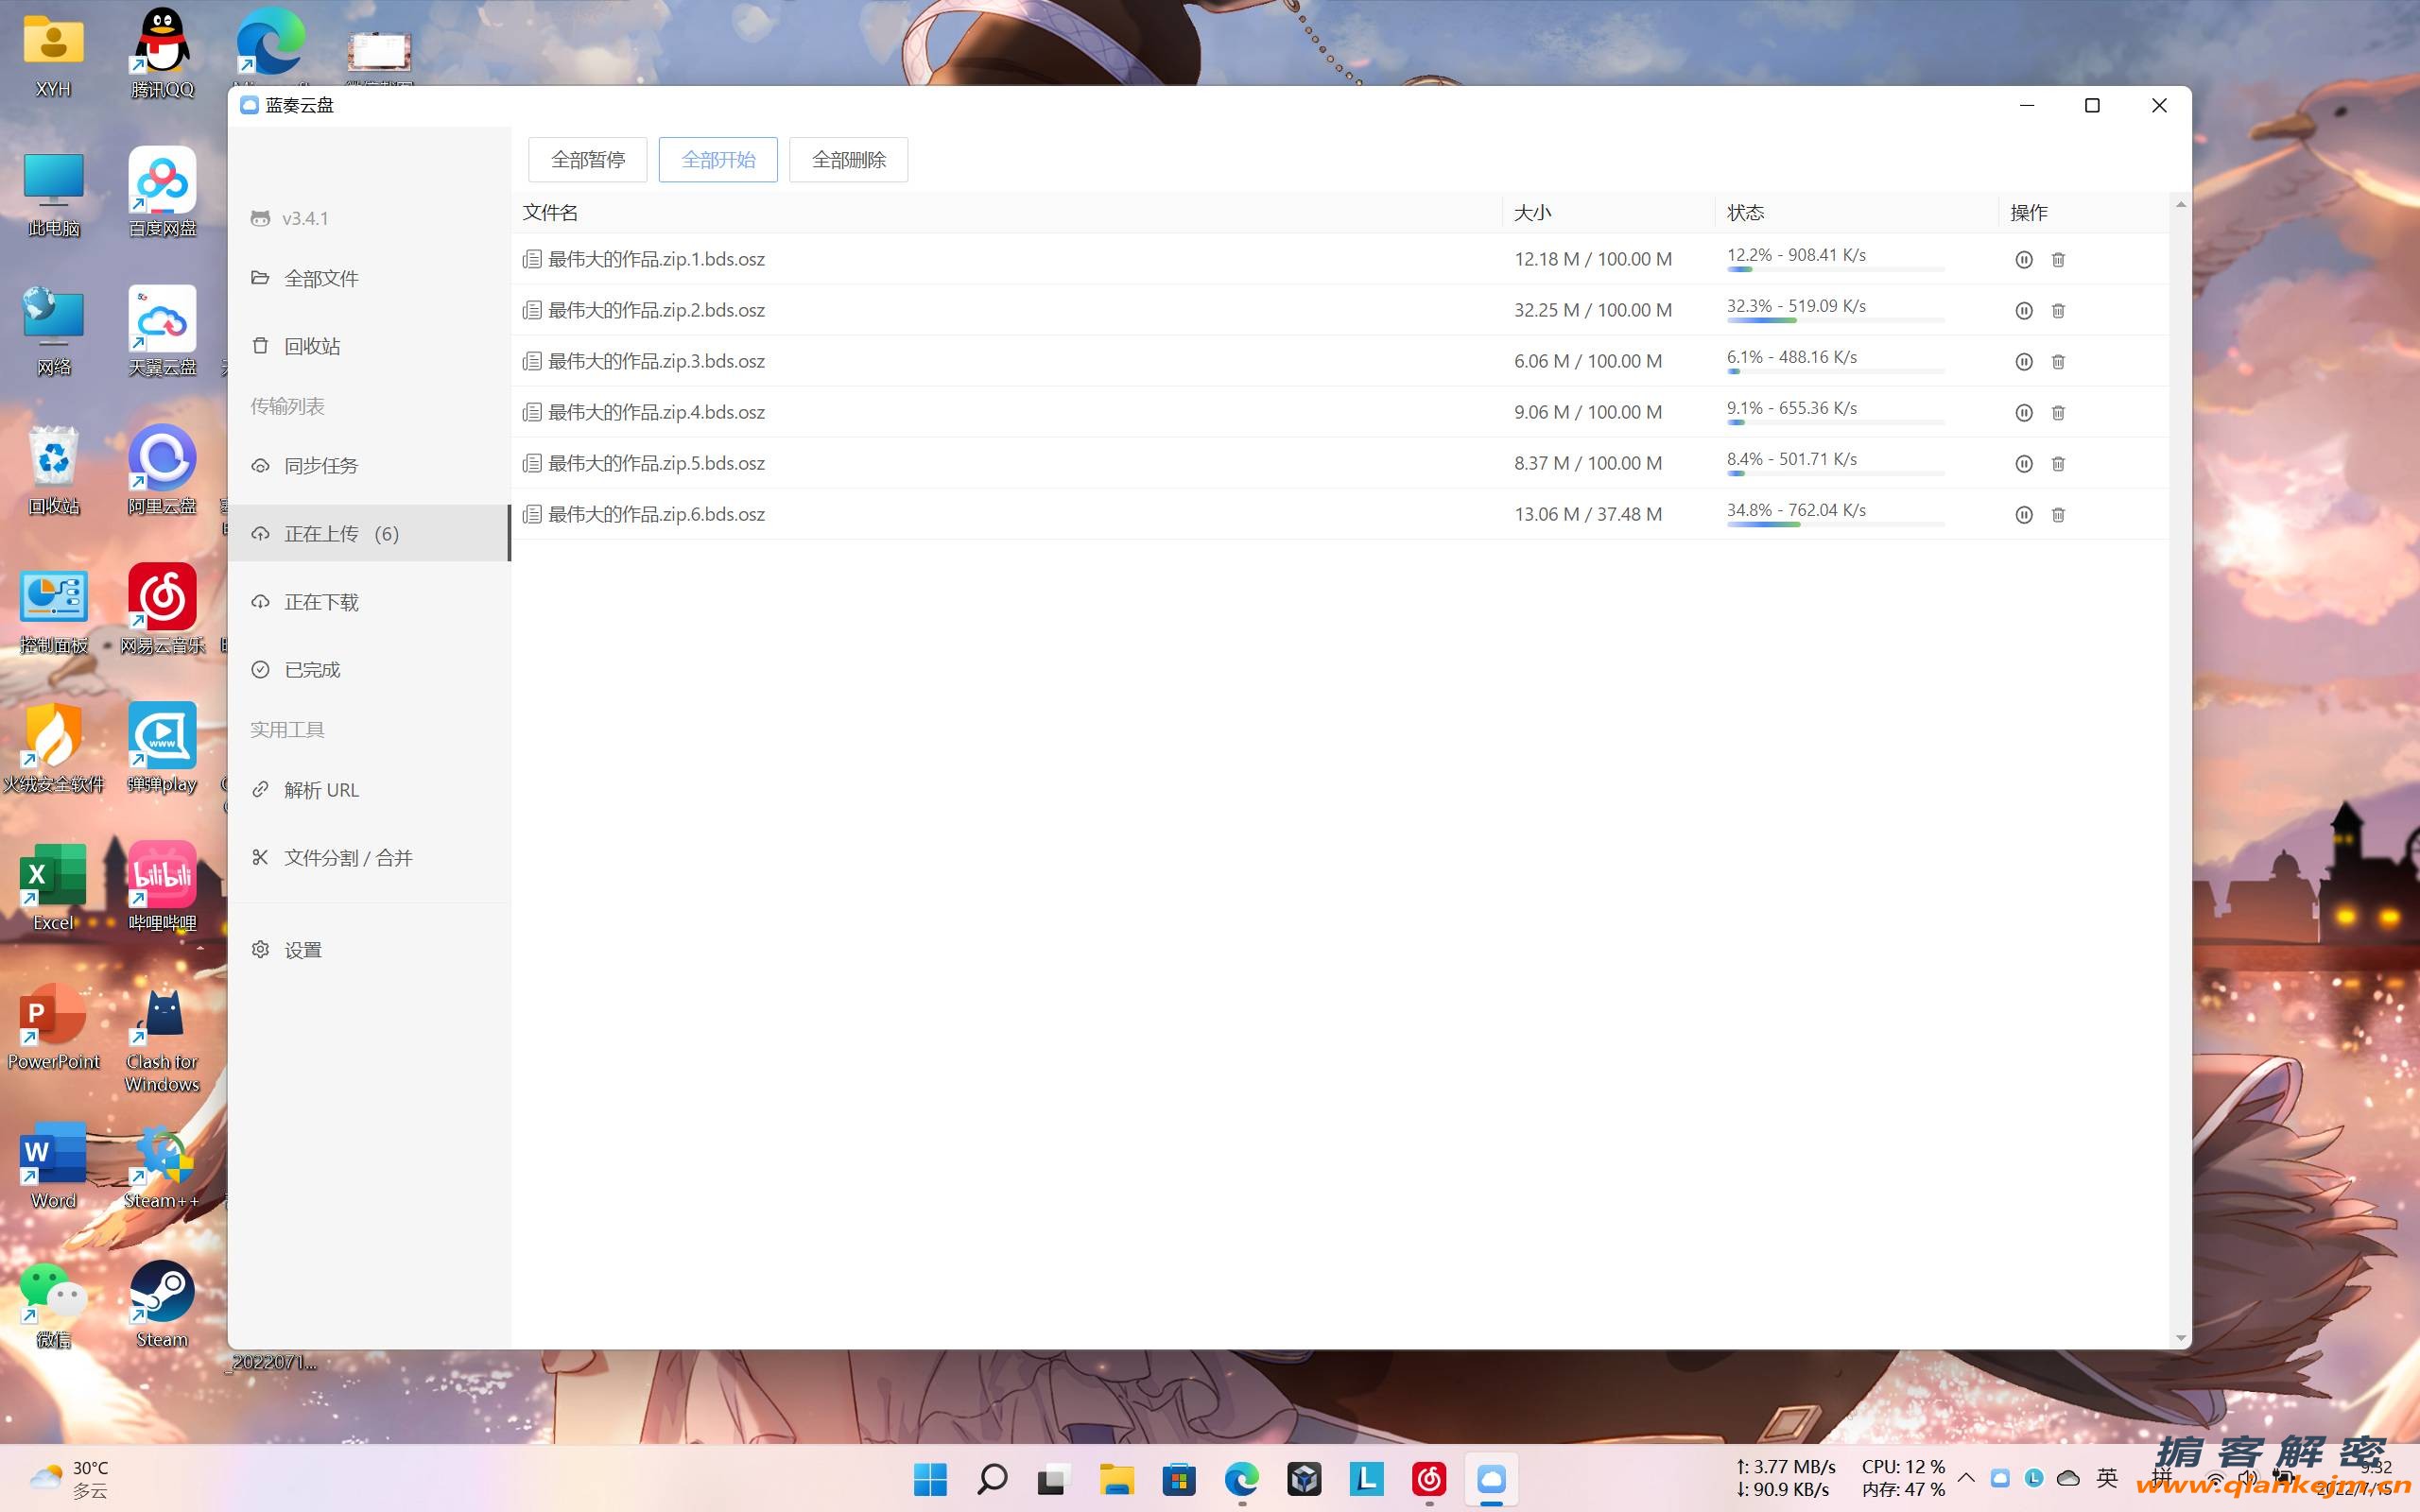Click size text 13.06 M / 37.48 M
Viewport: 2420px width, 1512px height.
pos(1588,514)
